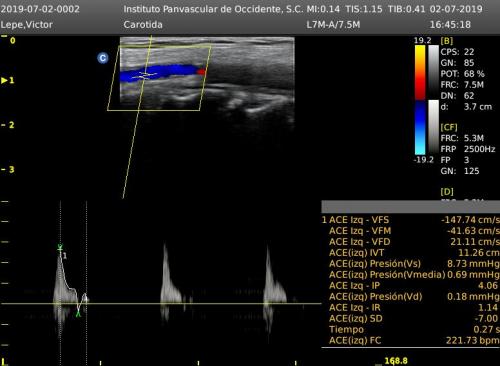Click the blue circled C marker icon

click(103, 58)
